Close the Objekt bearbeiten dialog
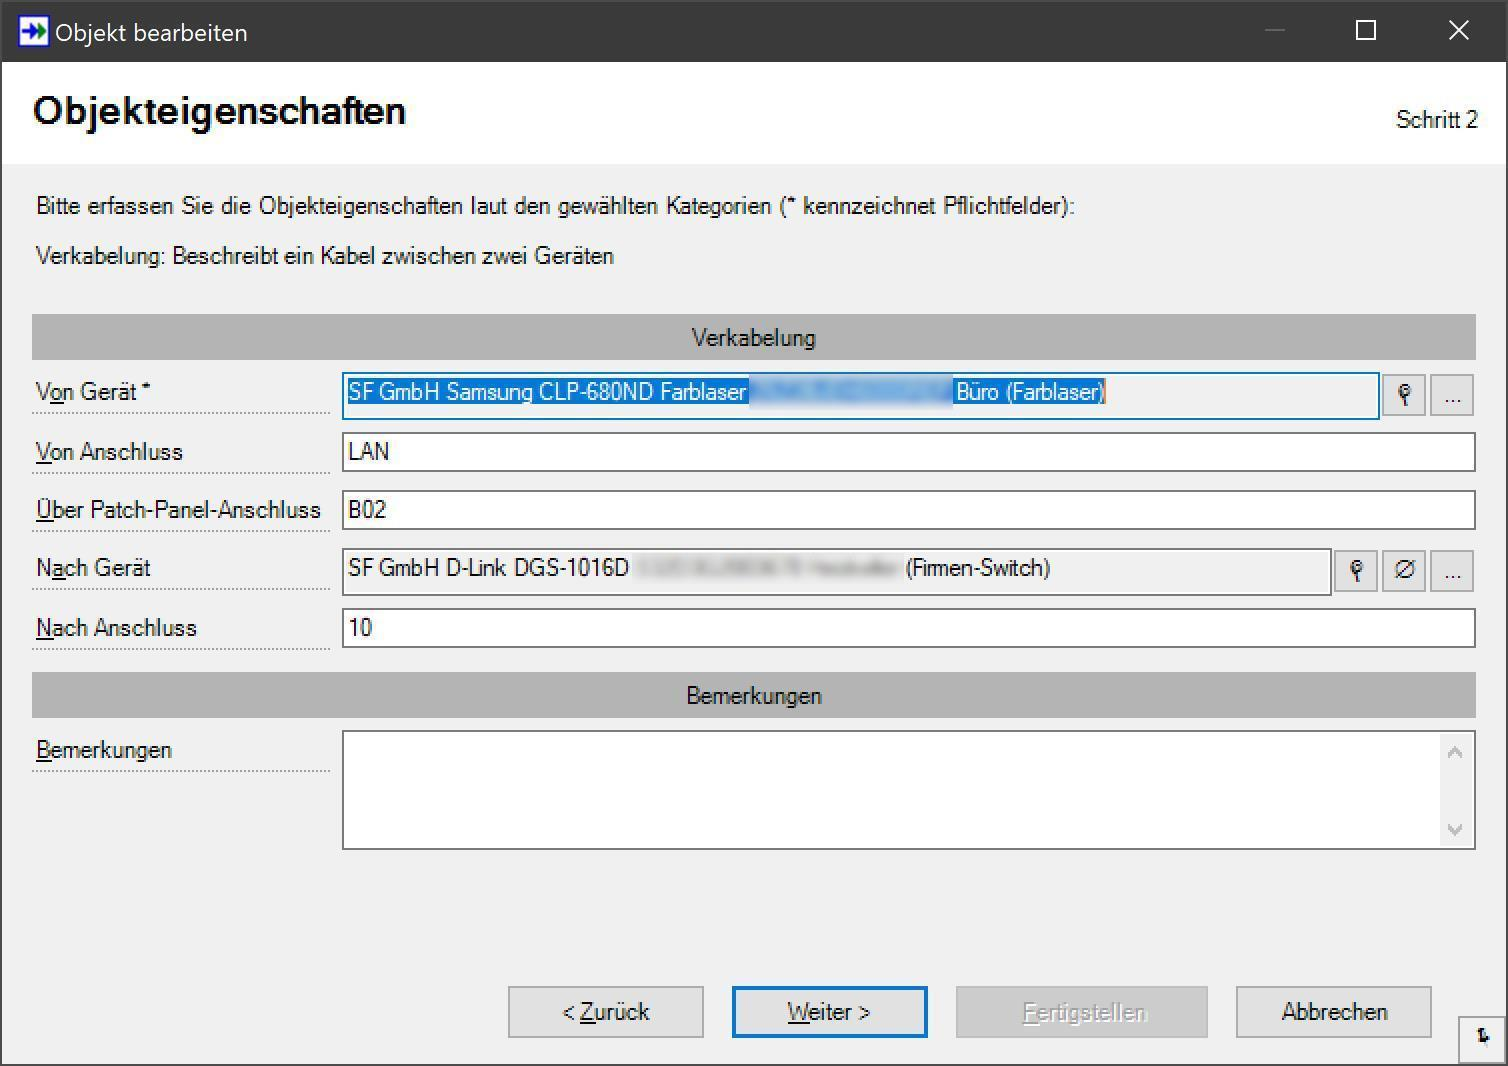 1459,31
